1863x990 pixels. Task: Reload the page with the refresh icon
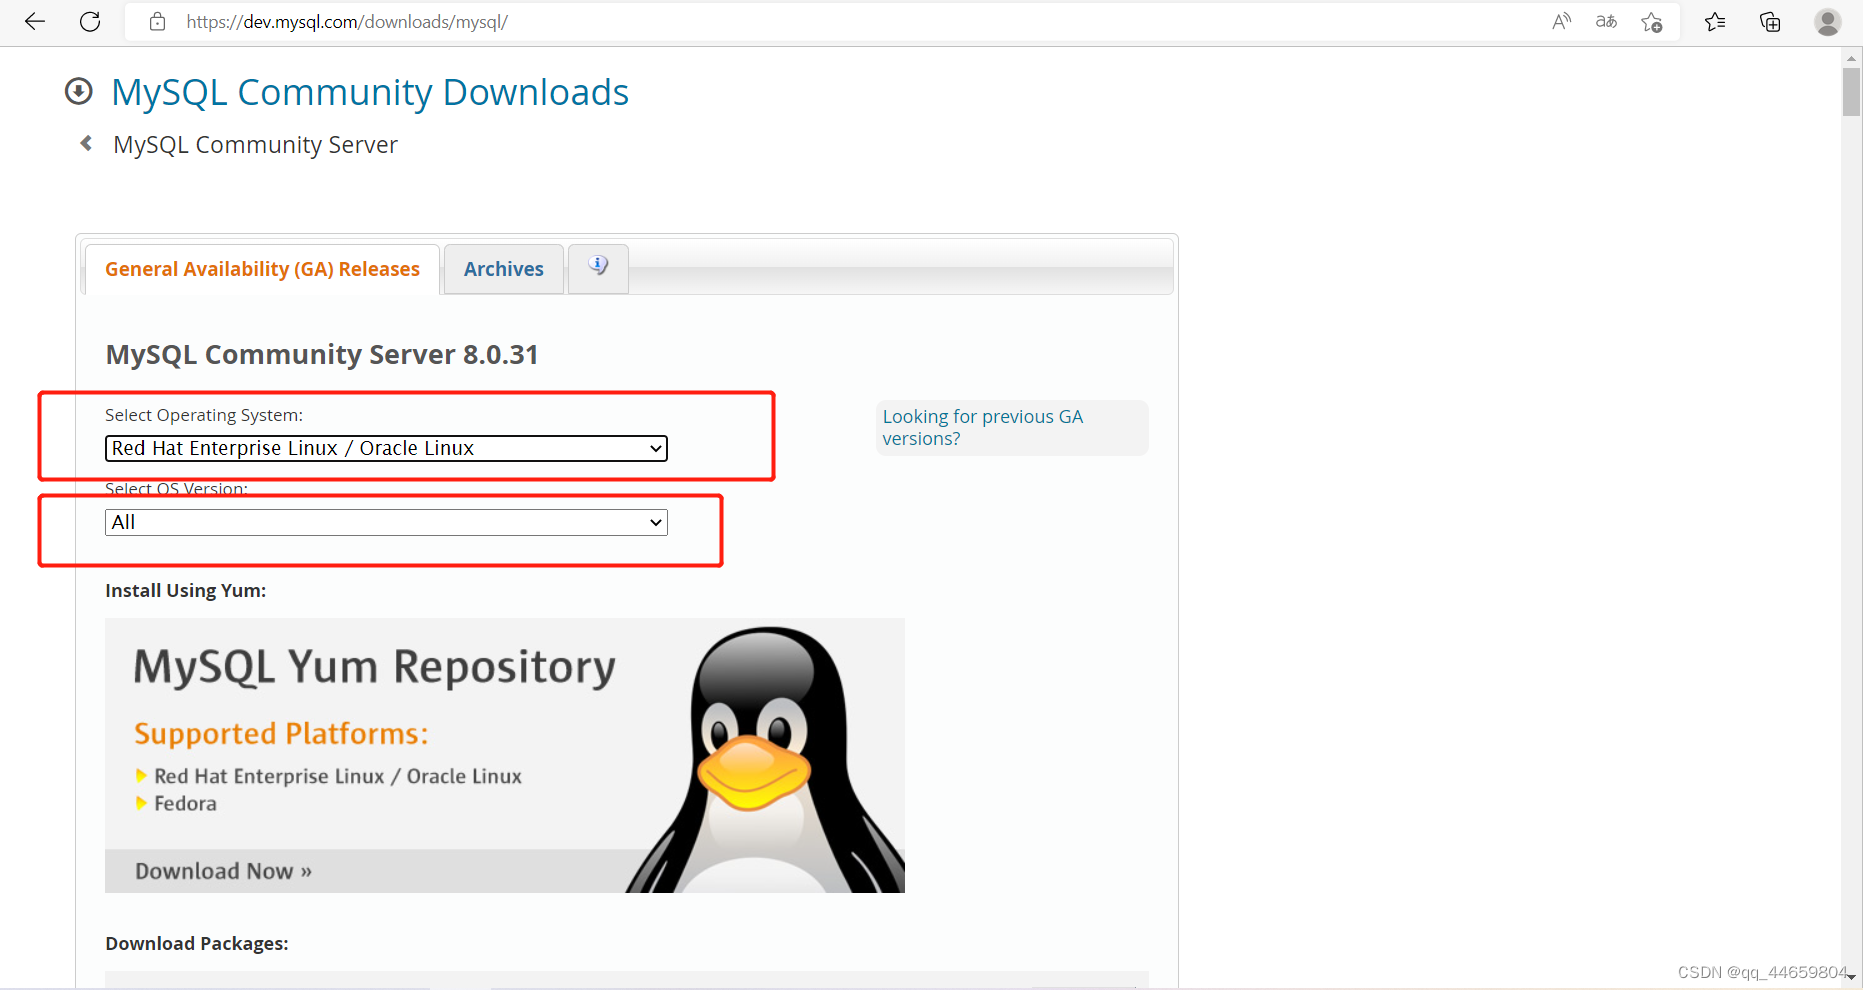coord(90,21)
